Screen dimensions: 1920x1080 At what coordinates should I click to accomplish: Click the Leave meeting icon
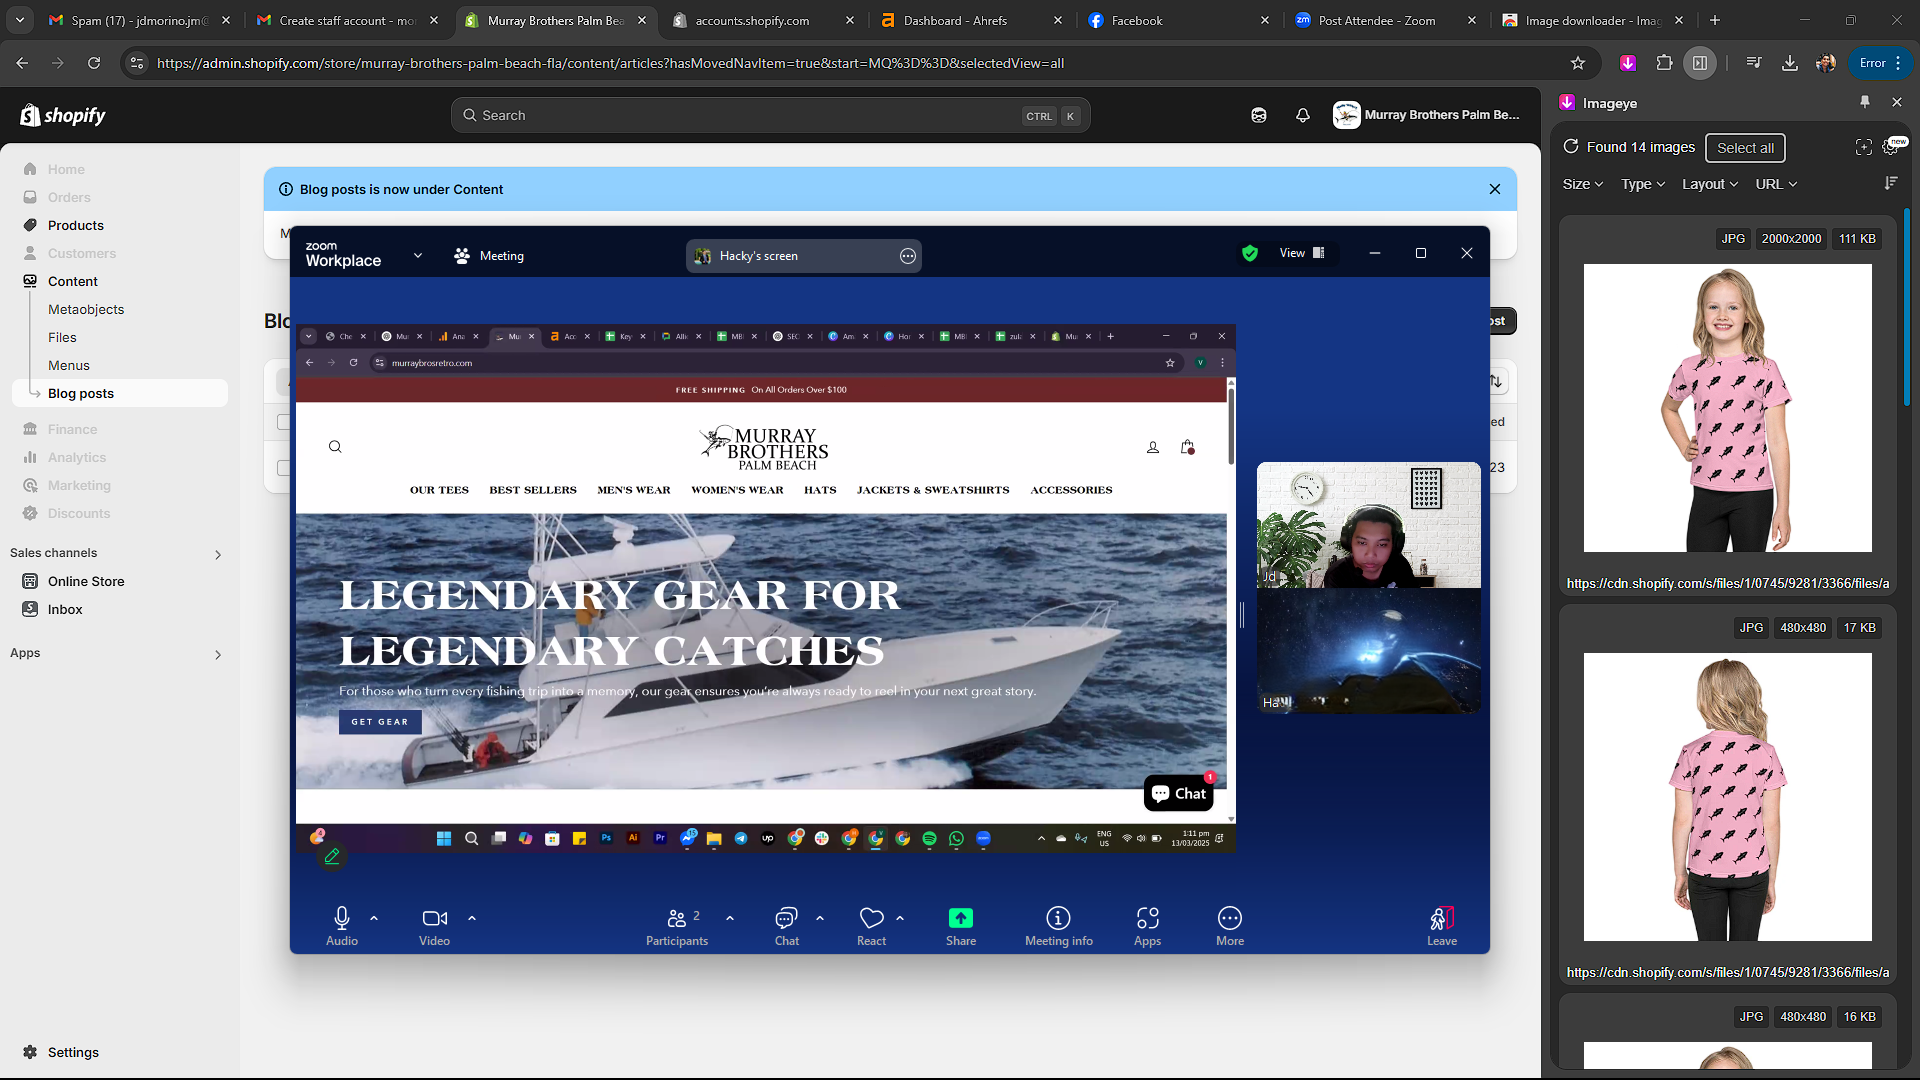pyautogui.click(x=1441, y=918)
